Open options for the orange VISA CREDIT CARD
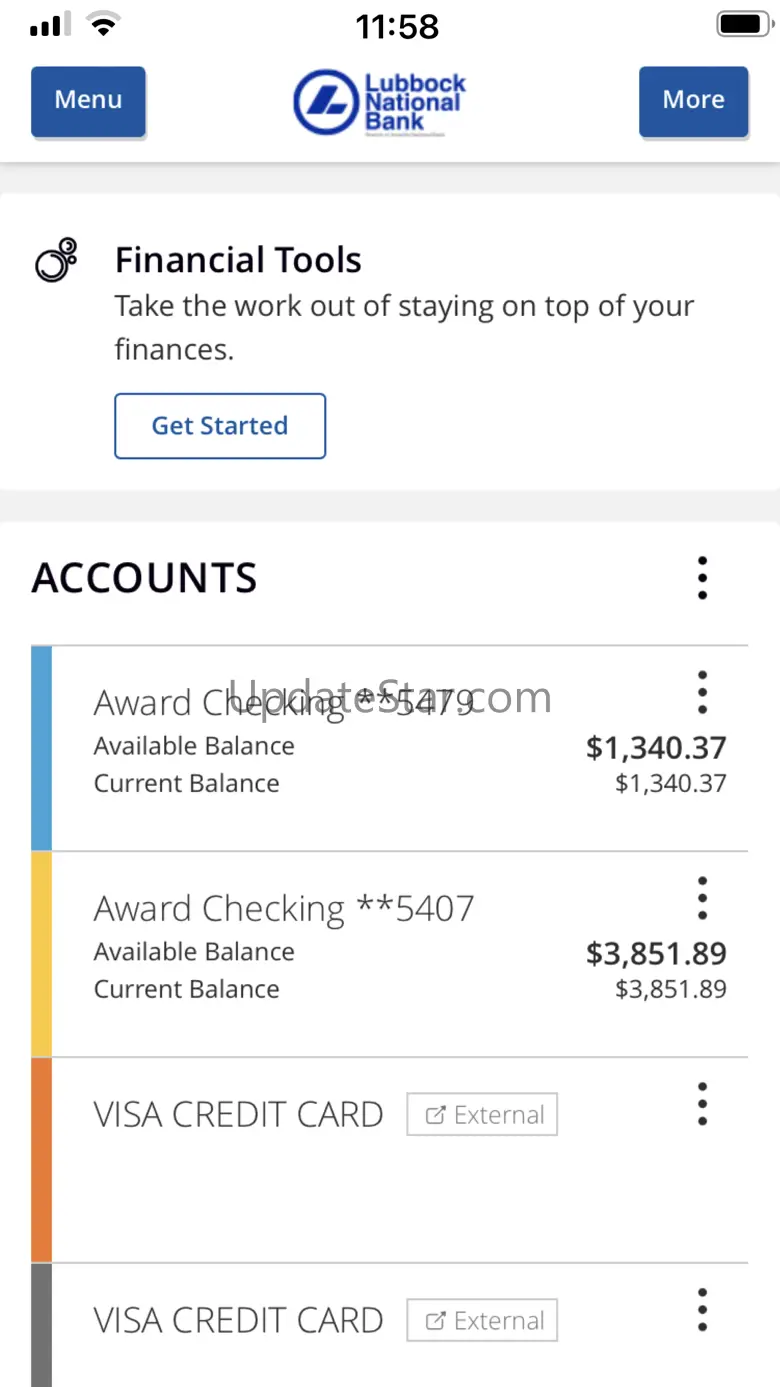Image resolution: width=780 pixels, height=1387 pixels. pyautogui.click(x=702, y=1104)
